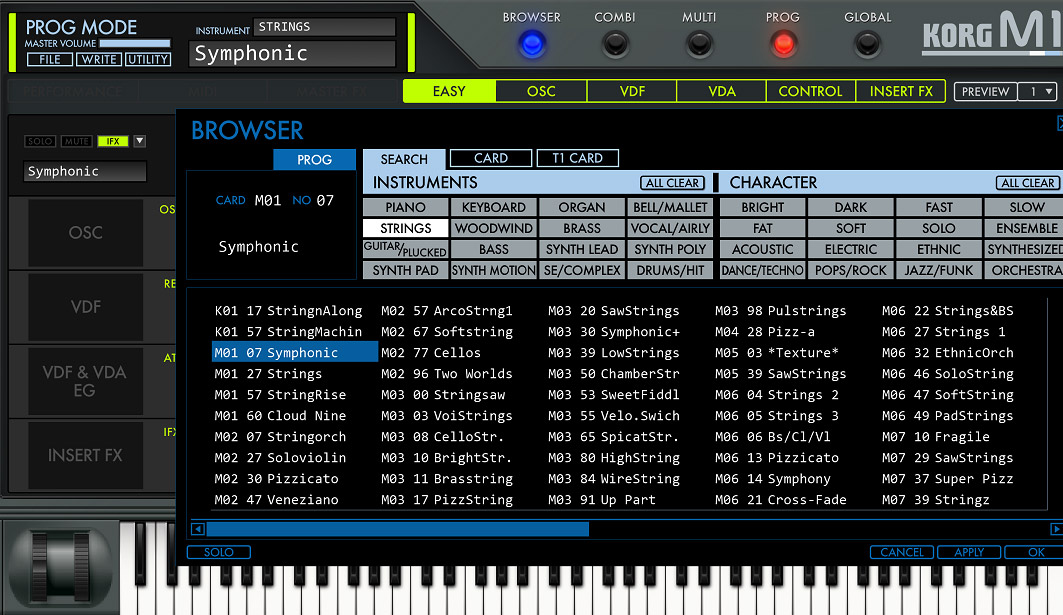Click the GLOBAL mode knob
1063x615 pixels.
867,44
